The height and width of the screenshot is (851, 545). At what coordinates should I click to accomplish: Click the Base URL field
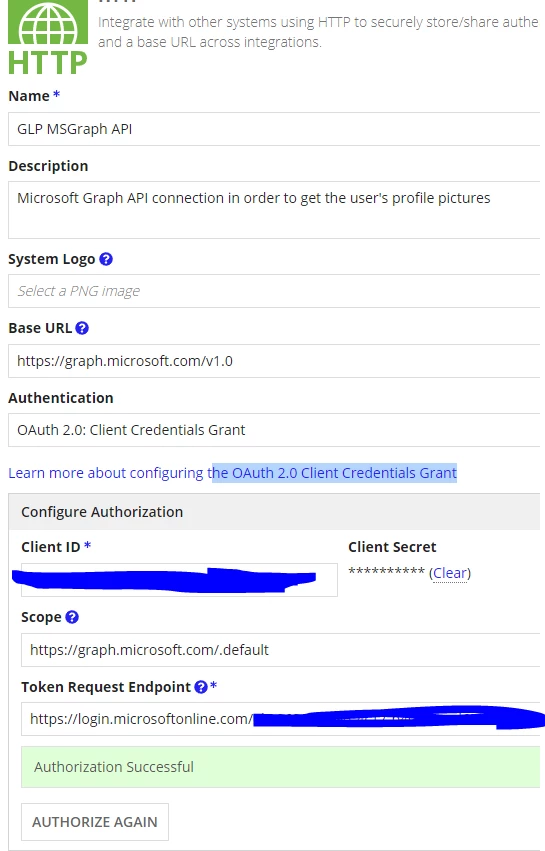[x=274, y=361]
